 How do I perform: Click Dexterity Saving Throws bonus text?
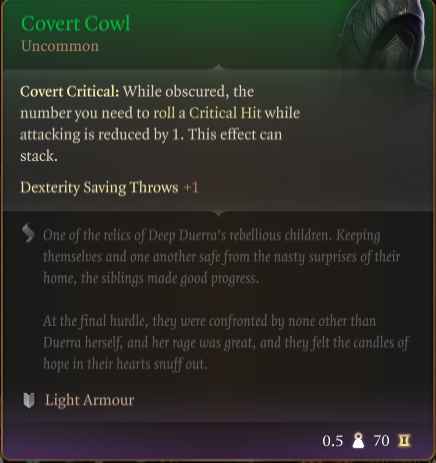pos(99,188)
